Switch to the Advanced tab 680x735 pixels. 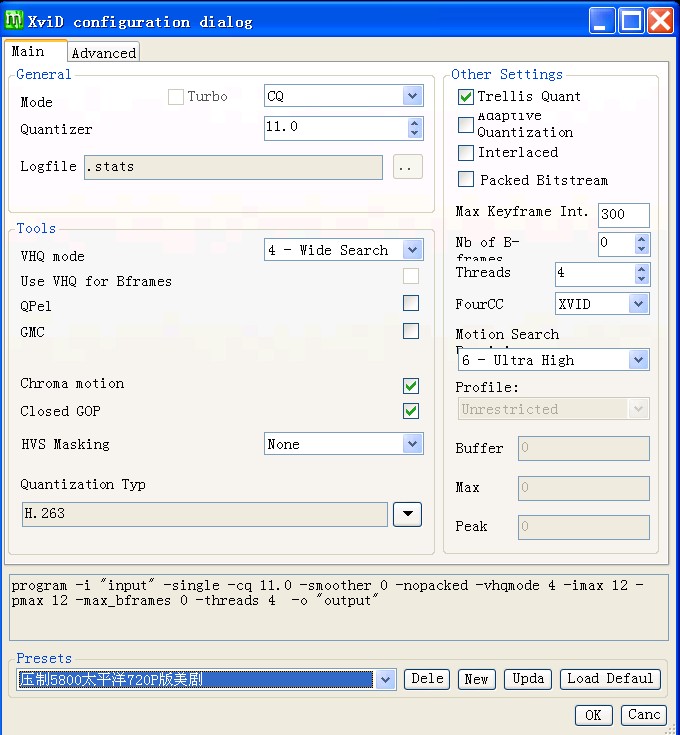point(103,53)
